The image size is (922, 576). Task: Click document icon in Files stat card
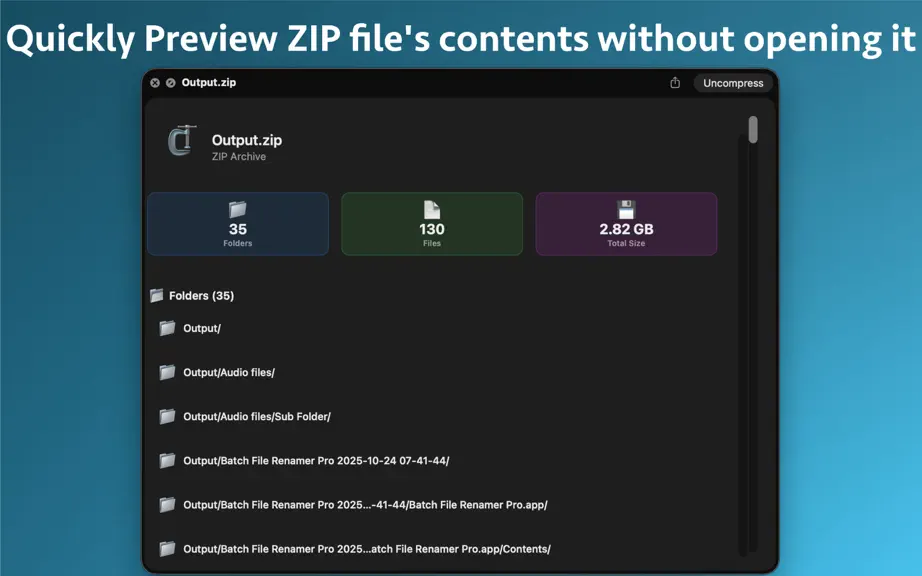tap(432, 209)
